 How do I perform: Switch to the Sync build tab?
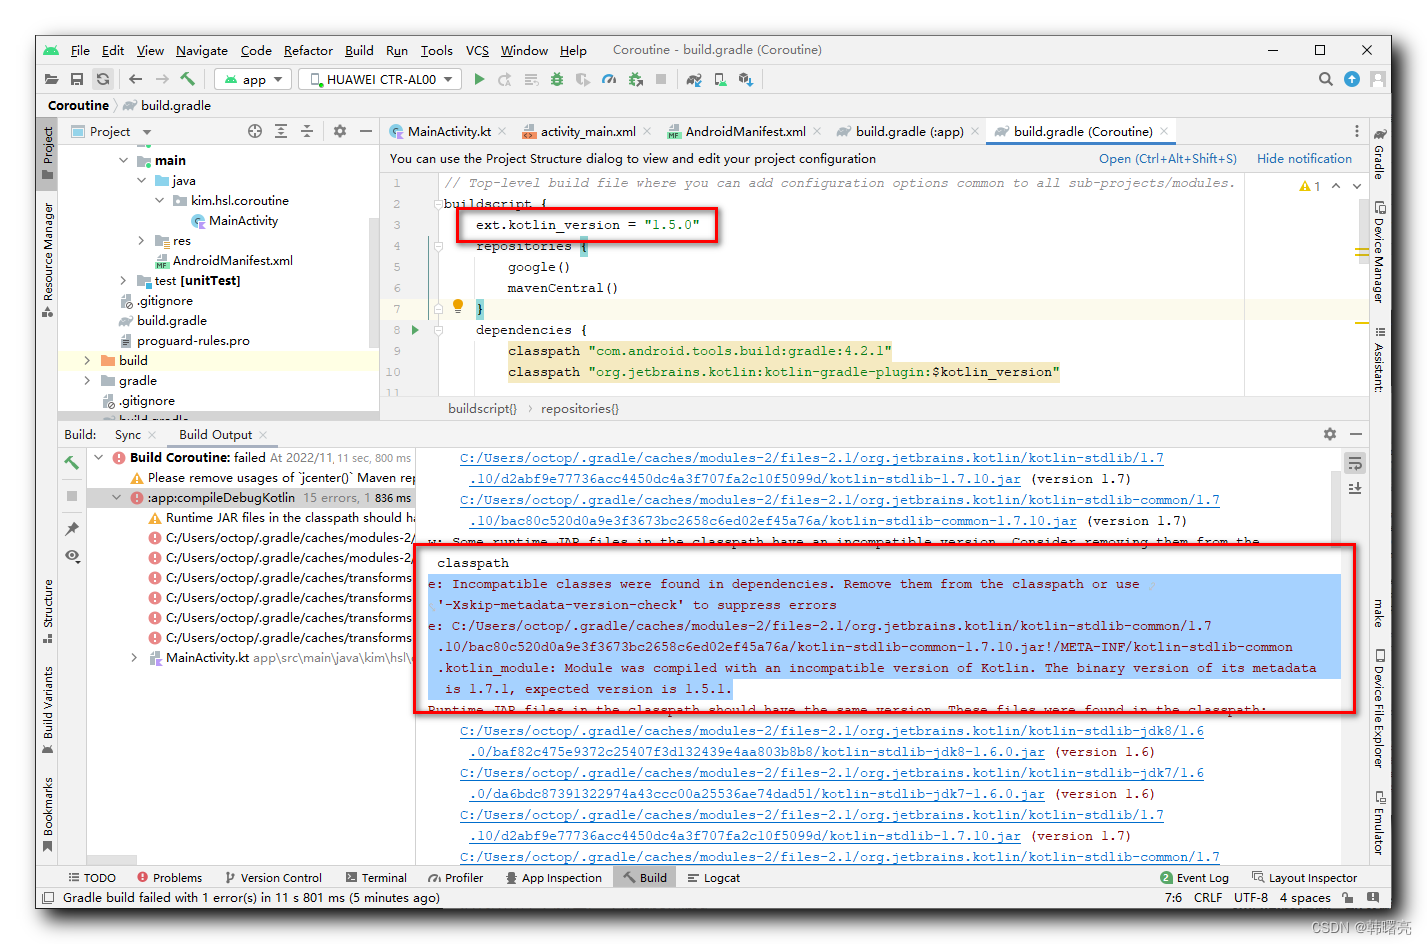click(128, 434)
